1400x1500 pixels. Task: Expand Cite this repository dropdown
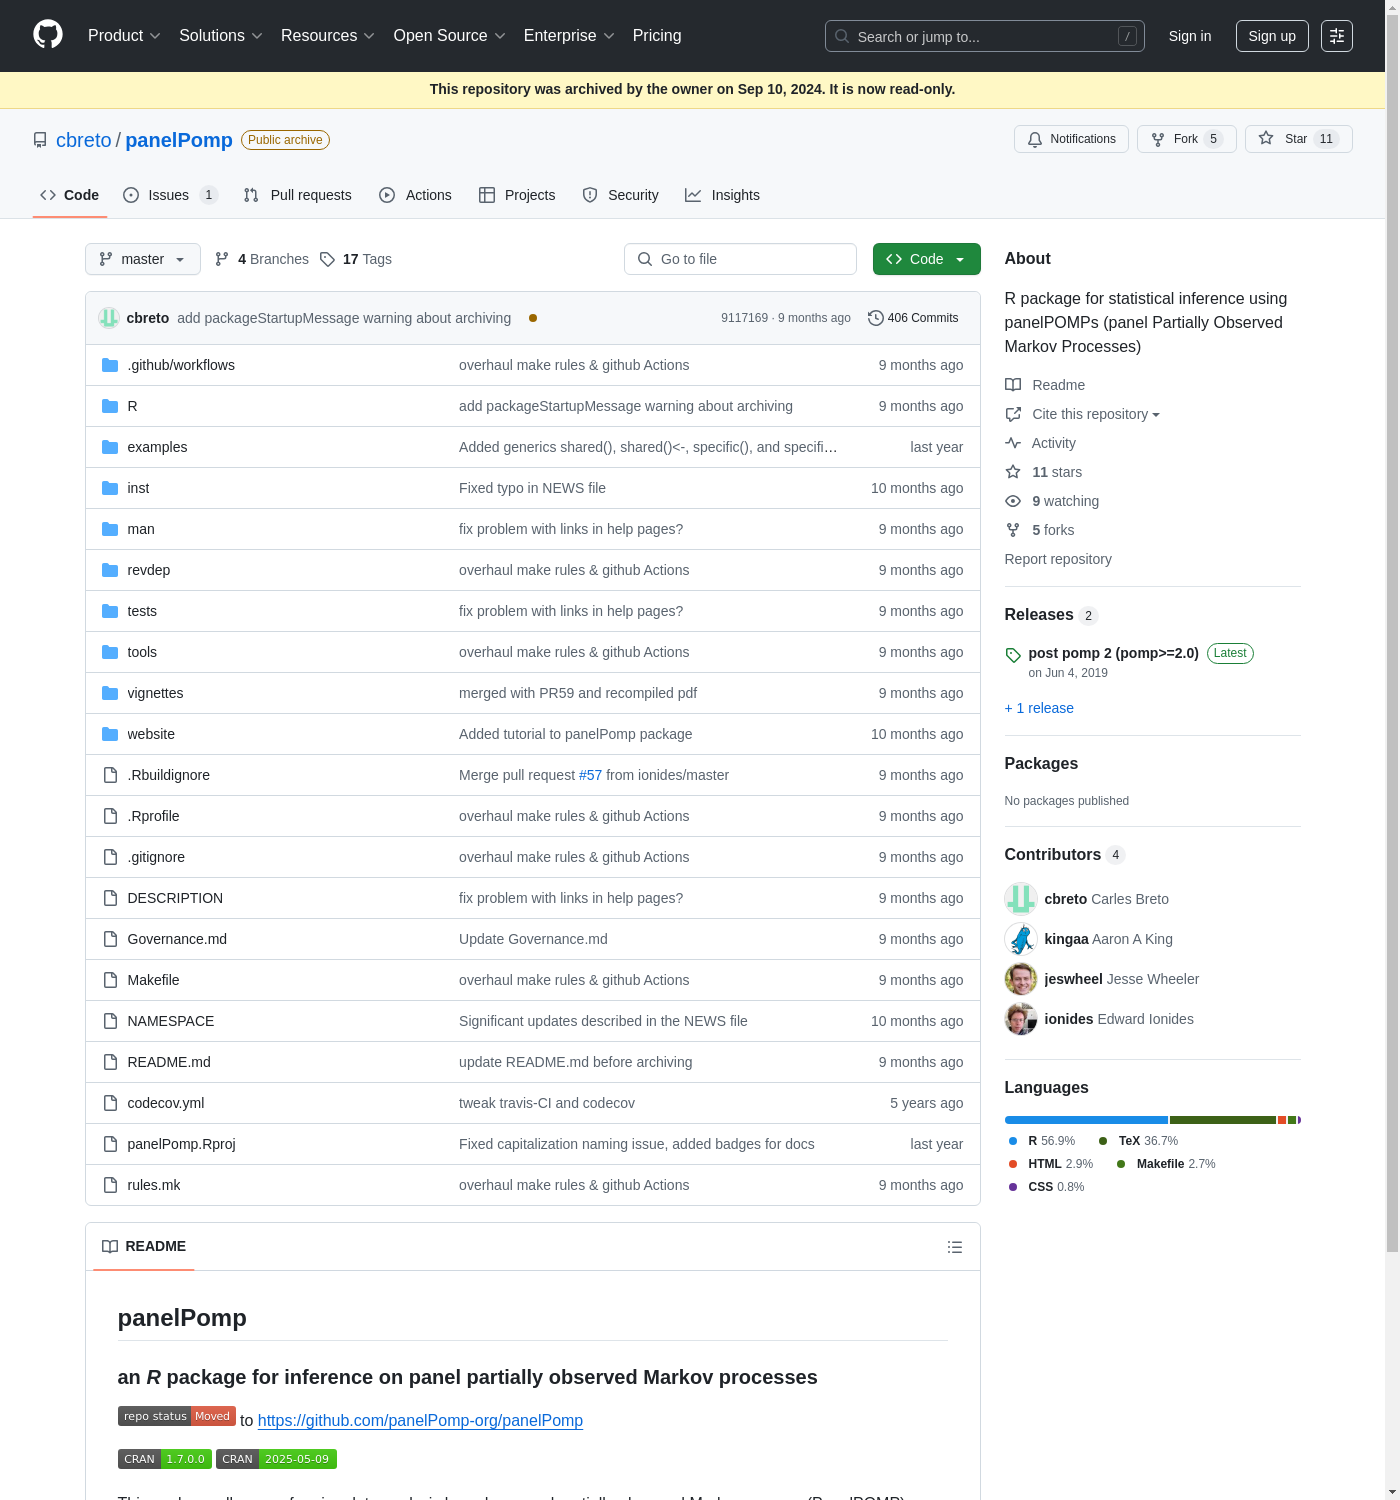coord(1083,414)
